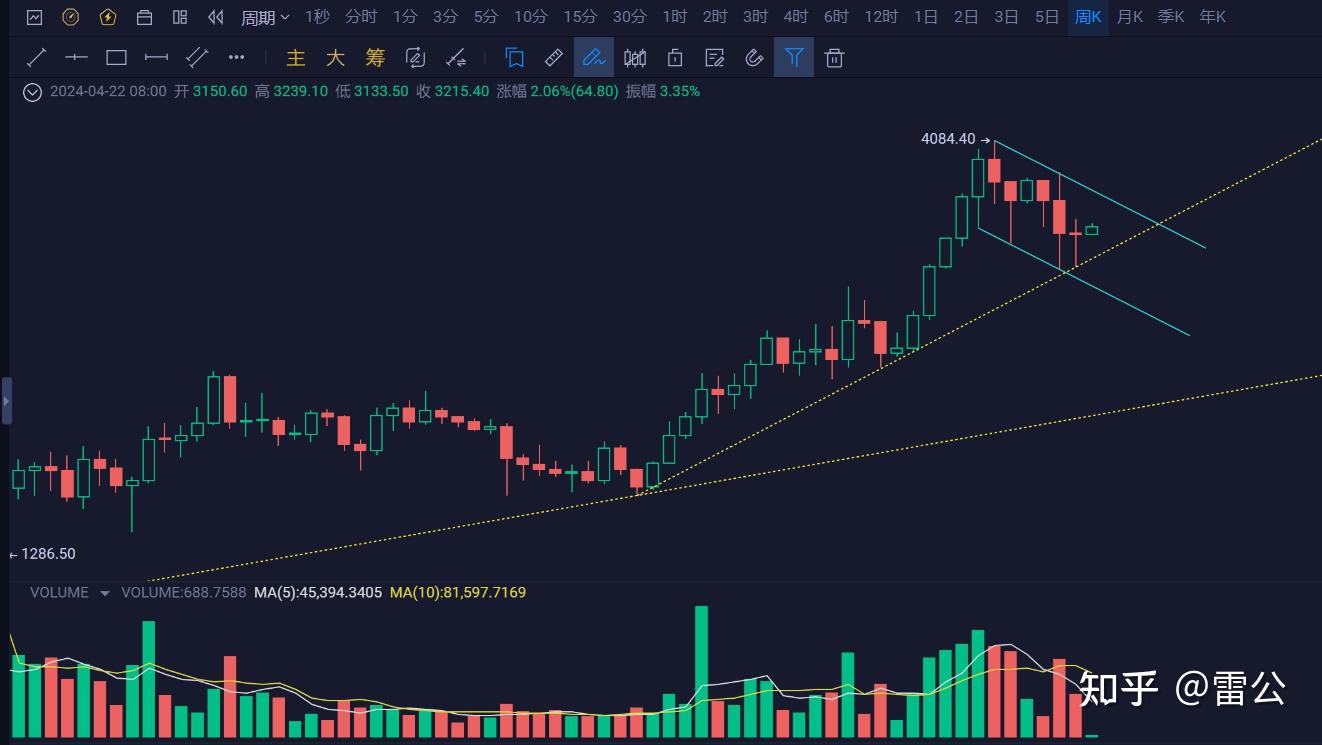
Task: Open the briefcase icon in top bar
Action: click(x=144, y=17)
